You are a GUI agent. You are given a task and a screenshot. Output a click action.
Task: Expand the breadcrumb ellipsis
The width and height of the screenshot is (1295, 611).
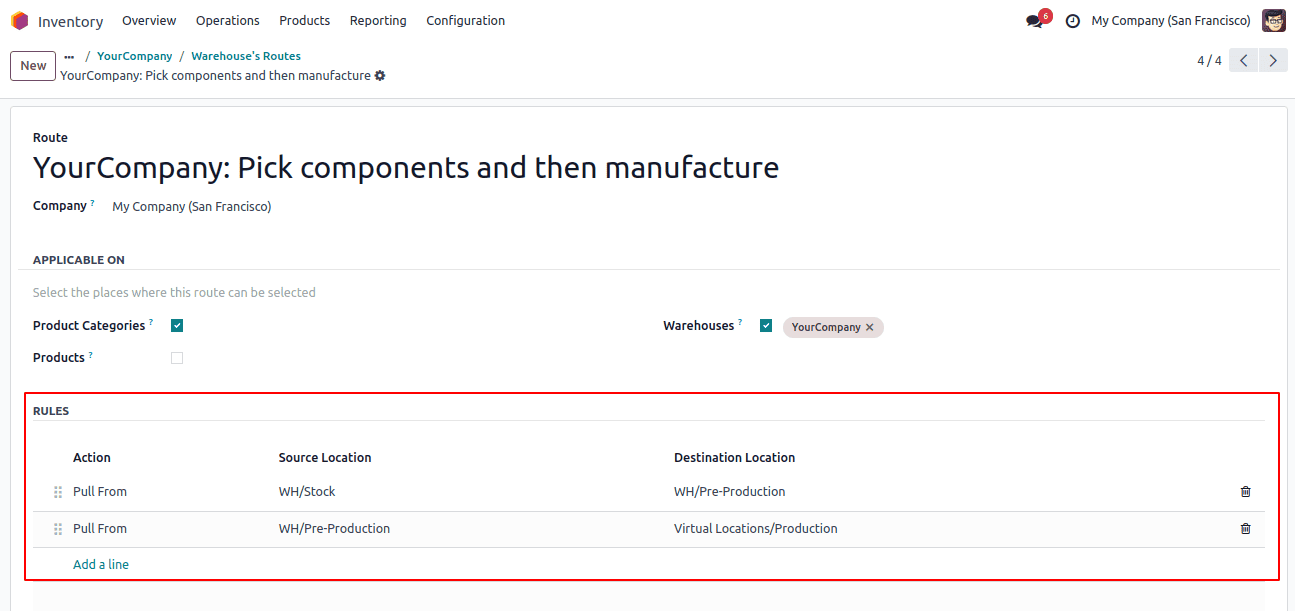click(69, 57)
